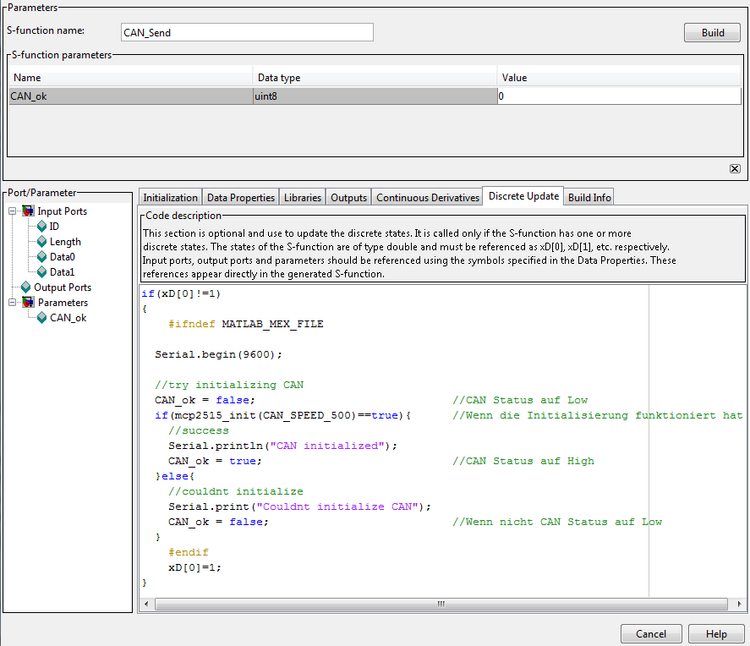Click the Data0 port icon
Screen dimensions: 750x646
[42, 257]
